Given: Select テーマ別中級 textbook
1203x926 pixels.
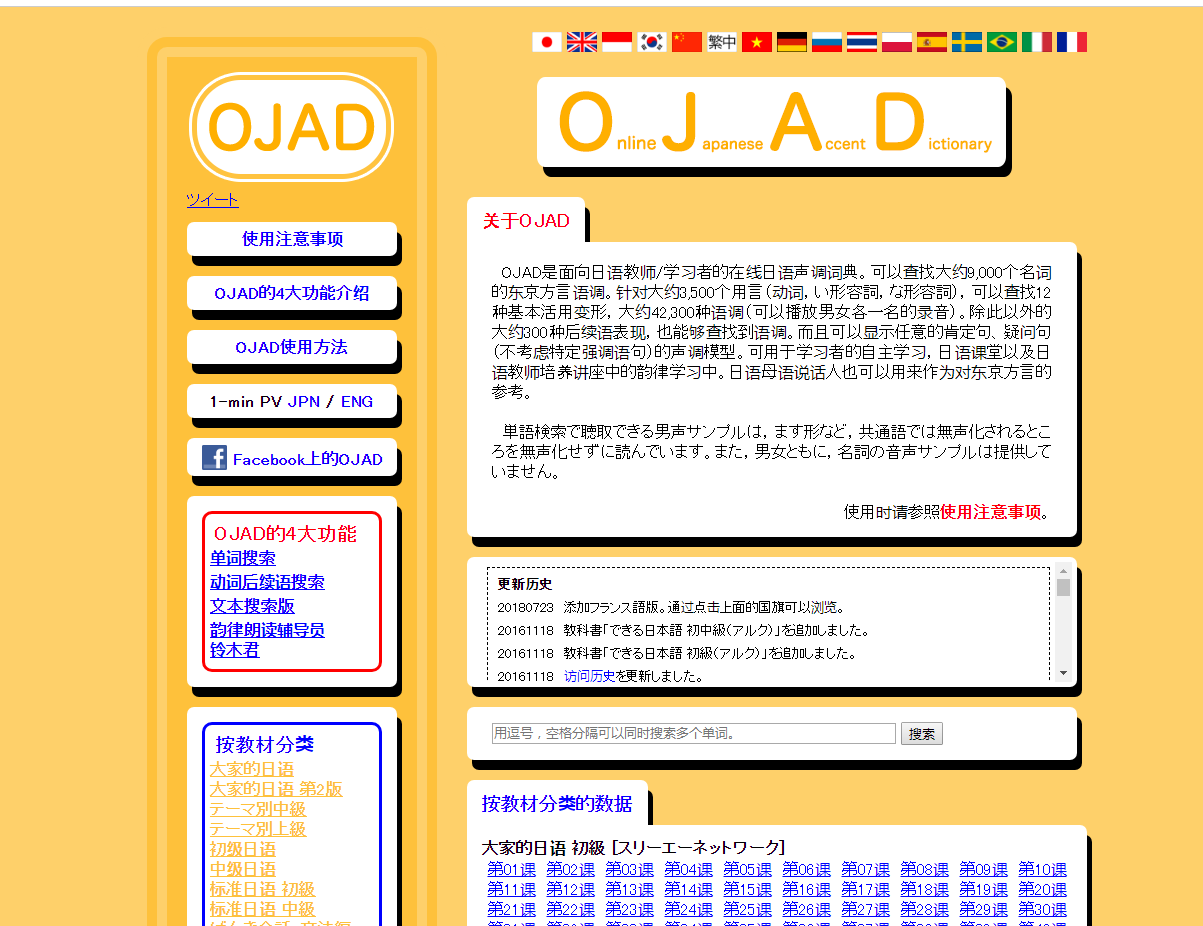Looking at the screenshot, I should 258,809.
